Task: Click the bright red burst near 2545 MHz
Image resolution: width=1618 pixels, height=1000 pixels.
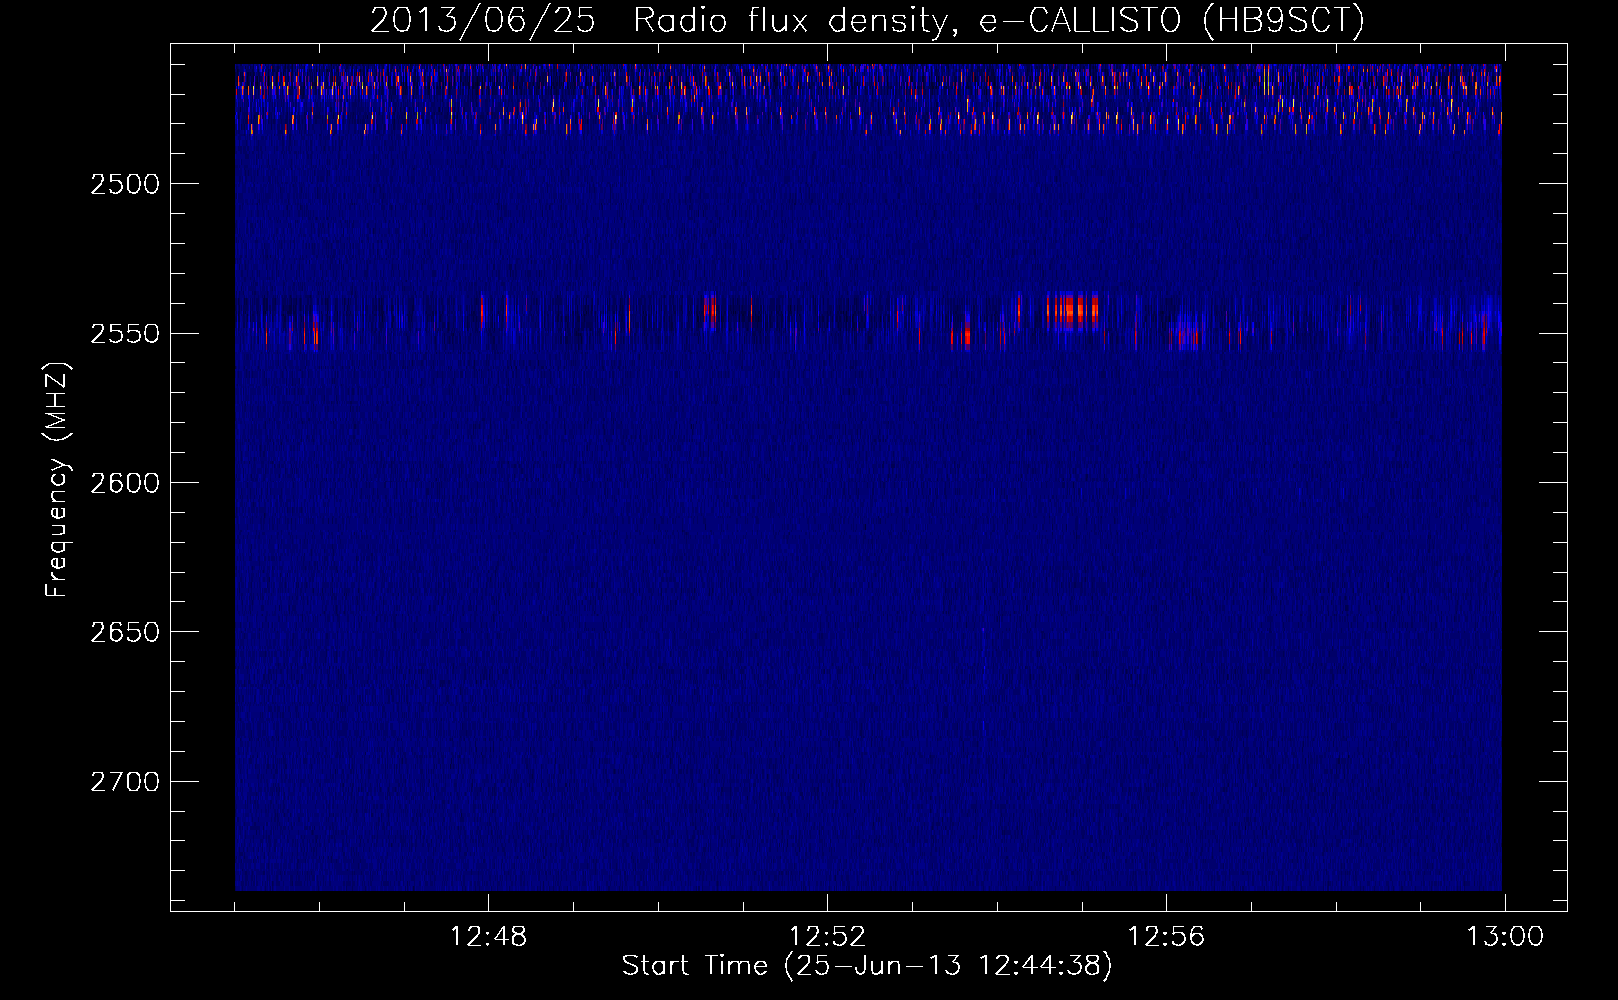Action: pyautogui.click(x=1072, y=310)
